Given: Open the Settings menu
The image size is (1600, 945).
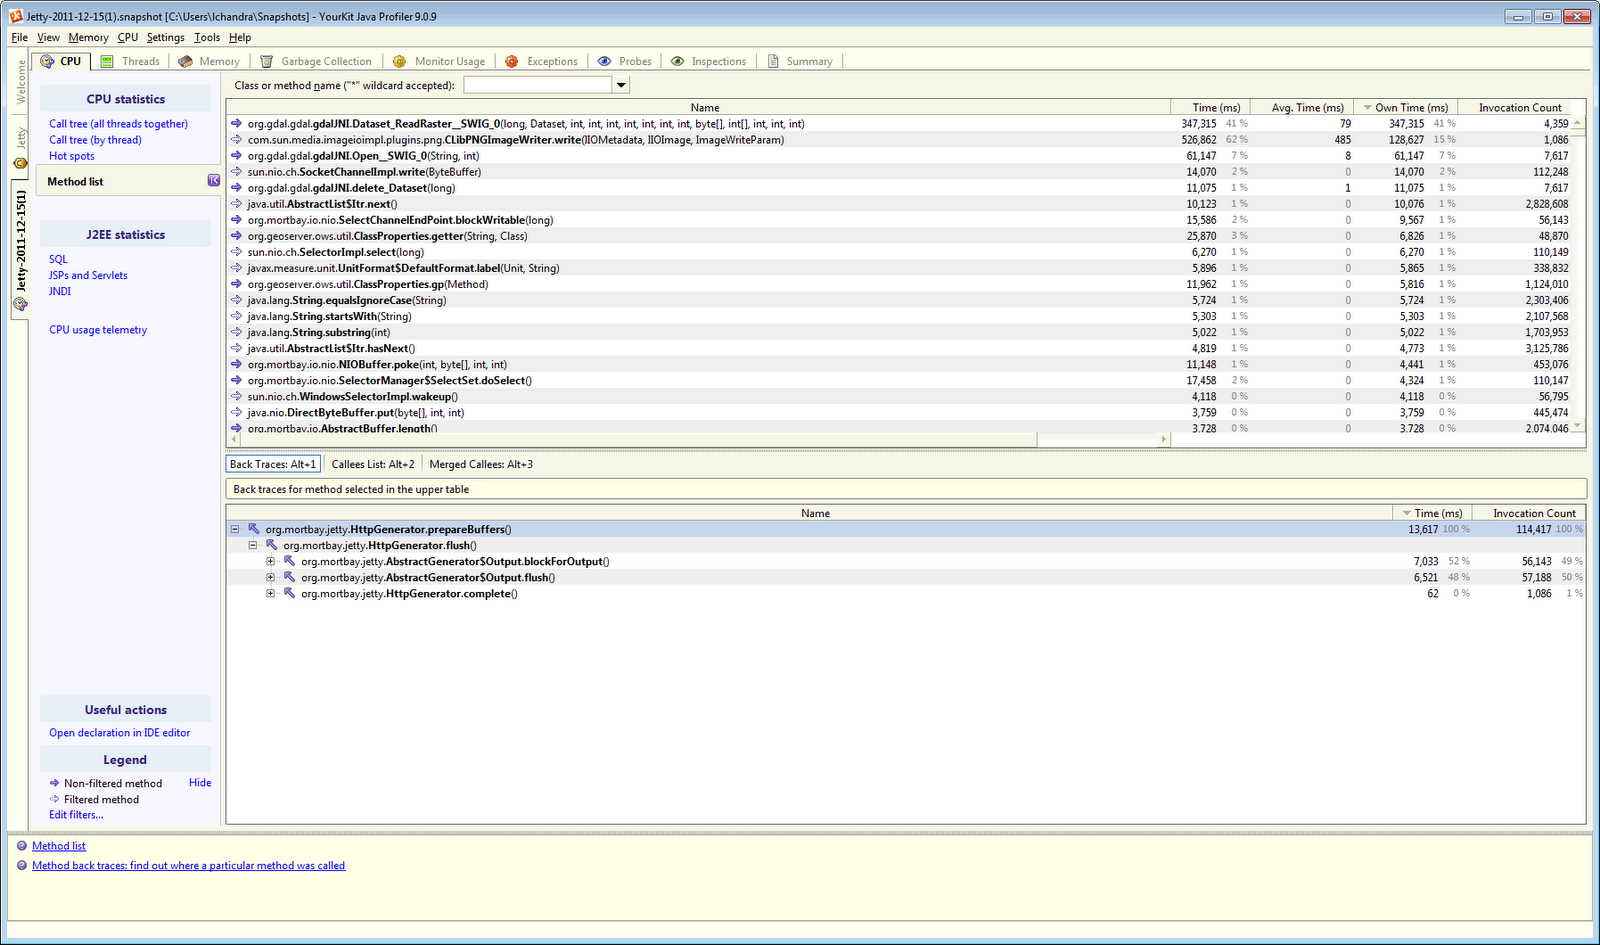Looking at the screenshot, I should 166,37.
